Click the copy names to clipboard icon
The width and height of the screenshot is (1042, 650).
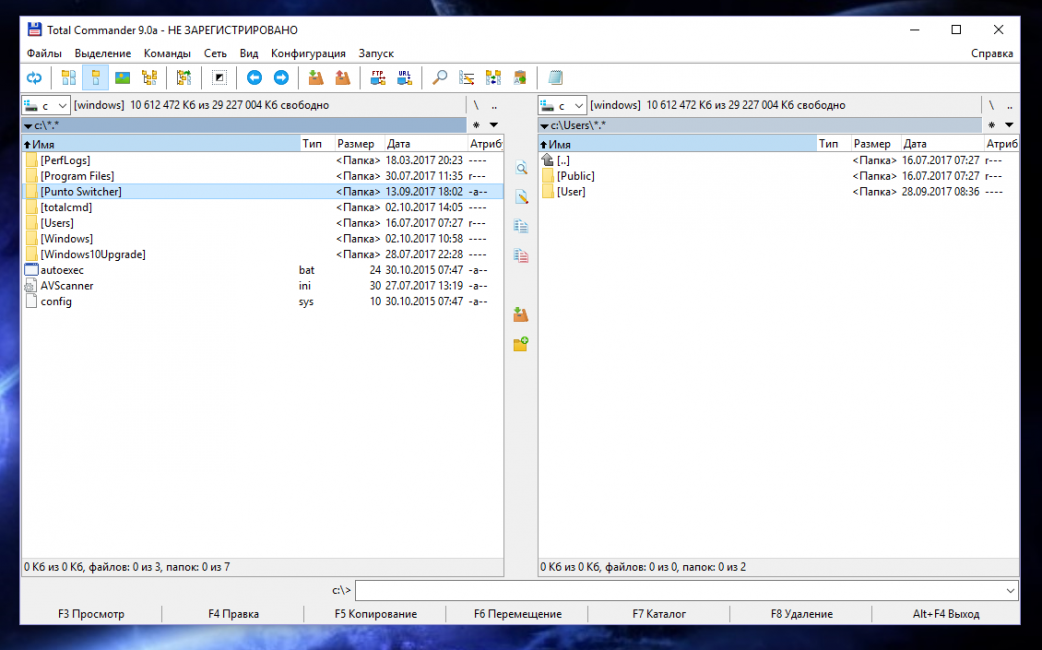click(x=520, y=78)
